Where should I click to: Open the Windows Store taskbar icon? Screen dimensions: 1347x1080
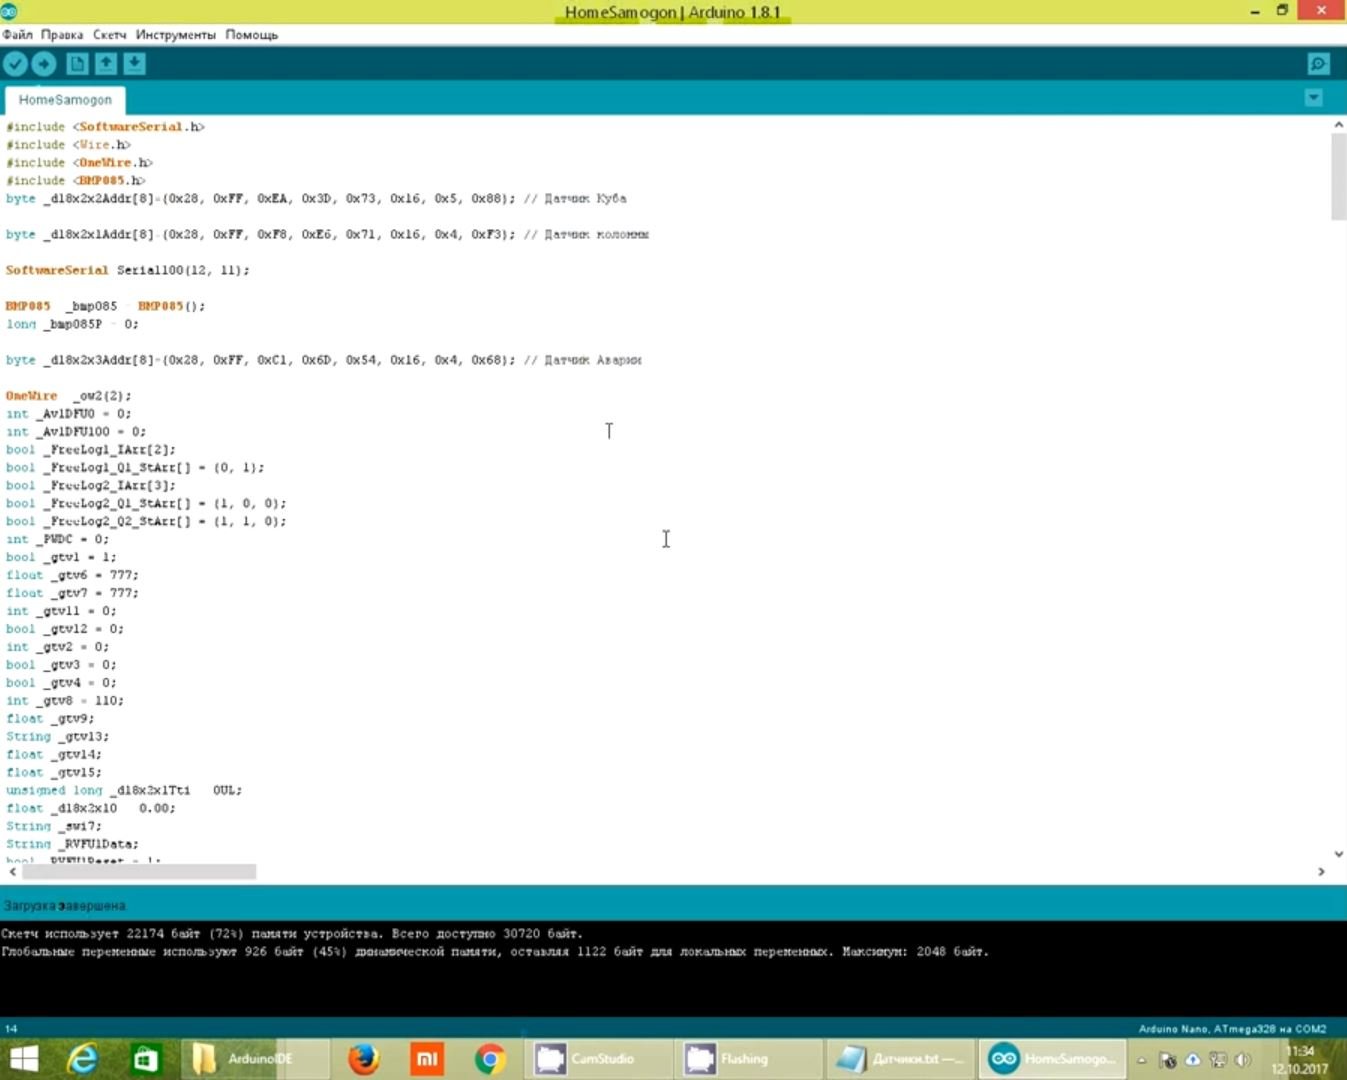coord(146,1059)
